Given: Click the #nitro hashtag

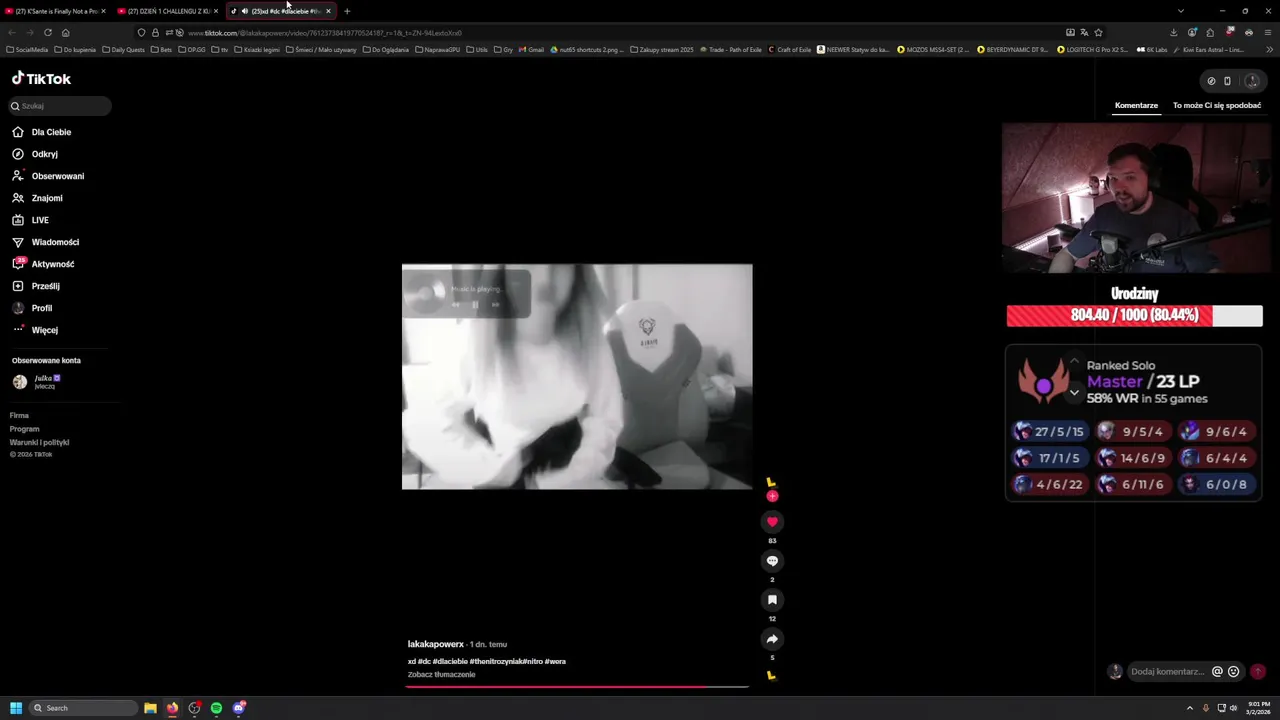Looking at the screenshot, I should coord(533,661).
